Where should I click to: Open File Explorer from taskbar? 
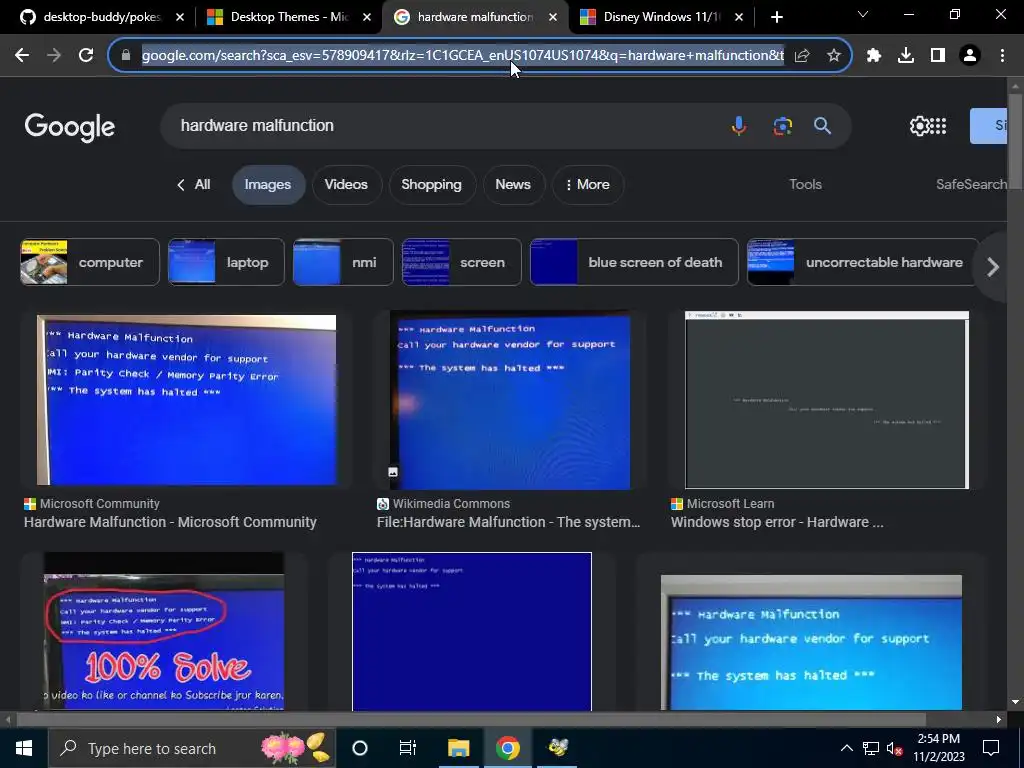pyautogui.click(x=458, y=748)
